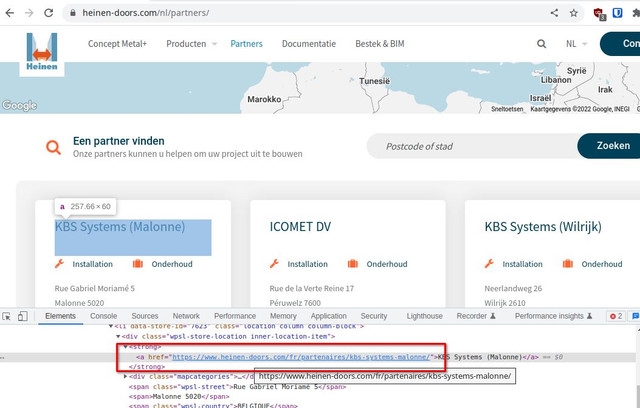Image resolution: width=640 pixels, height=408 pixels.
Task: Expand the mapcategories div node
Action: pos(126,376)
